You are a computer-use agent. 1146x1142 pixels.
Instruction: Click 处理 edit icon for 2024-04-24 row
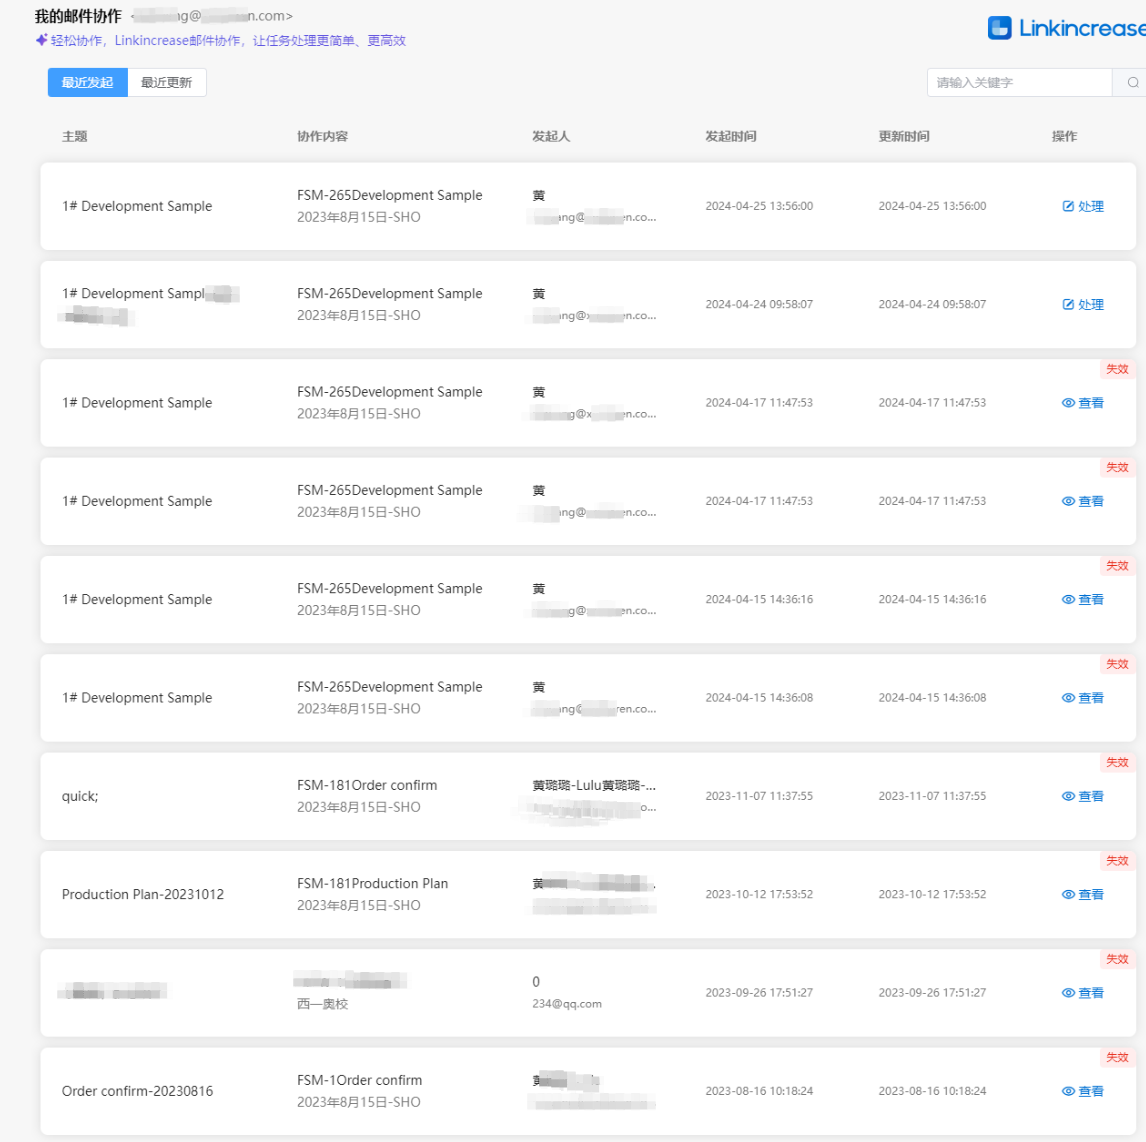(x=1068, y=304)
